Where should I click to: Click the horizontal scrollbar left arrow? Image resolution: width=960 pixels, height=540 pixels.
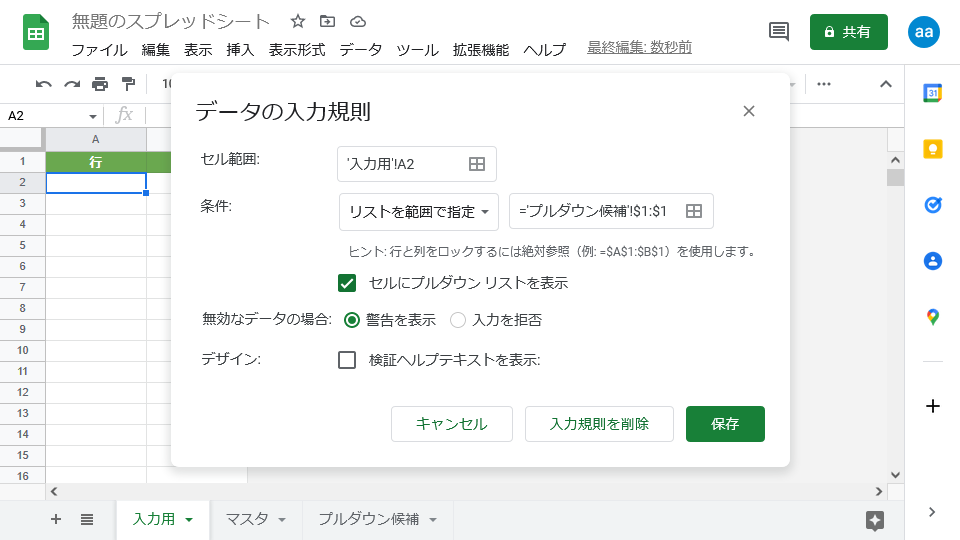tap(54, 491)
